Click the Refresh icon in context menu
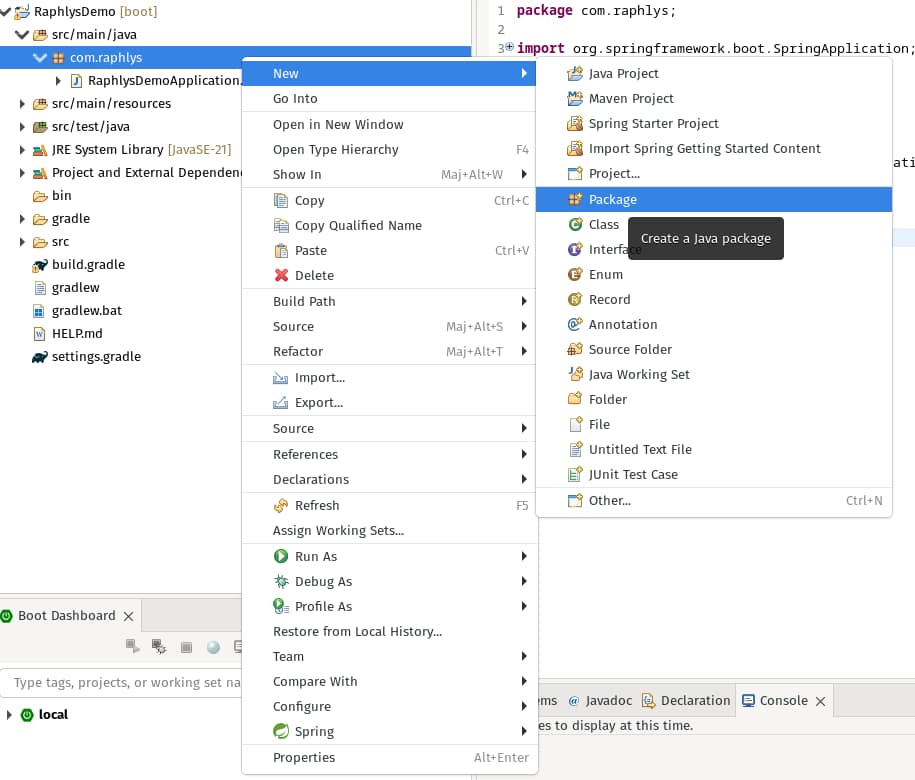This screenshot has width=915, height=780. (281, 505)
